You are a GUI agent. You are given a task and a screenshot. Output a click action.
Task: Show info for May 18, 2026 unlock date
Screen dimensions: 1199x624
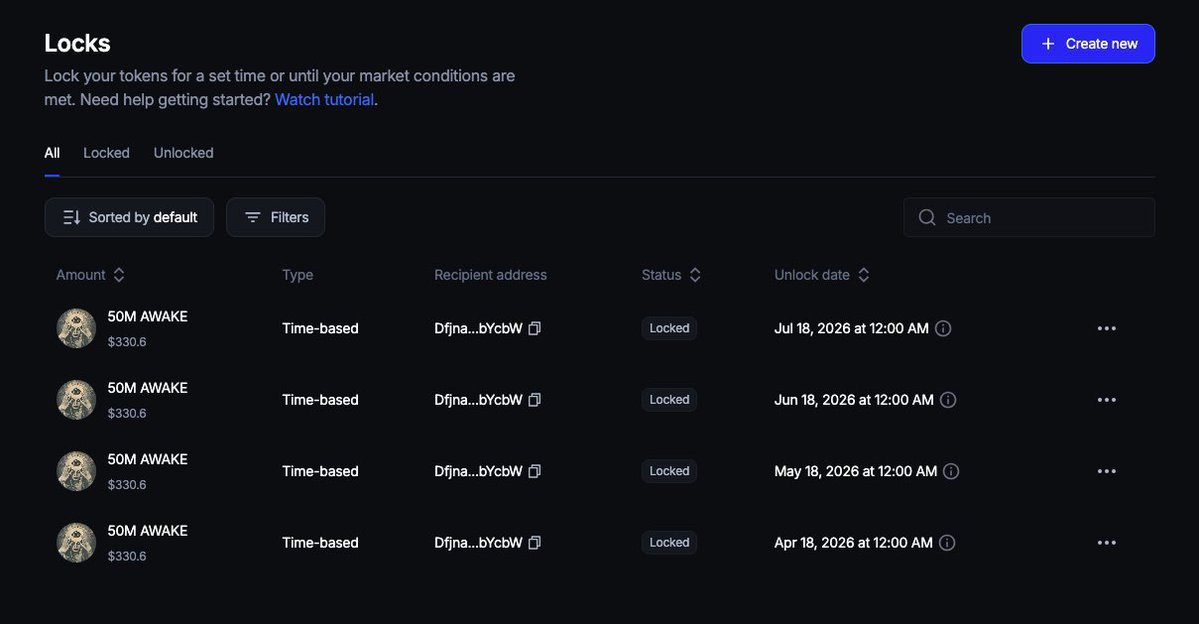point(951,471)
